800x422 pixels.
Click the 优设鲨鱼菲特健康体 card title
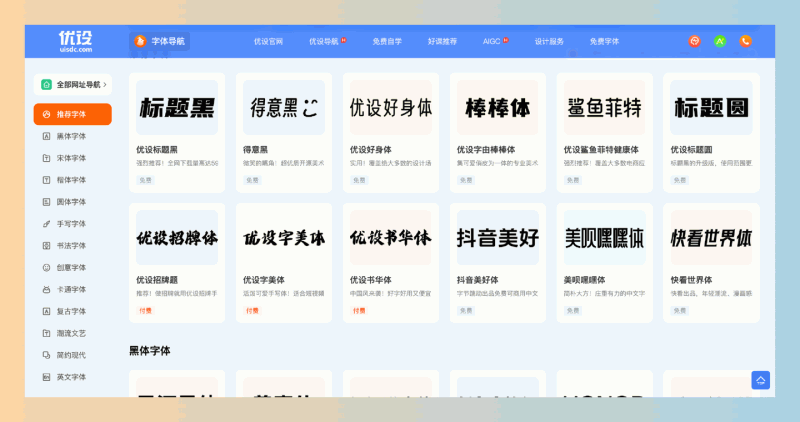601,150
